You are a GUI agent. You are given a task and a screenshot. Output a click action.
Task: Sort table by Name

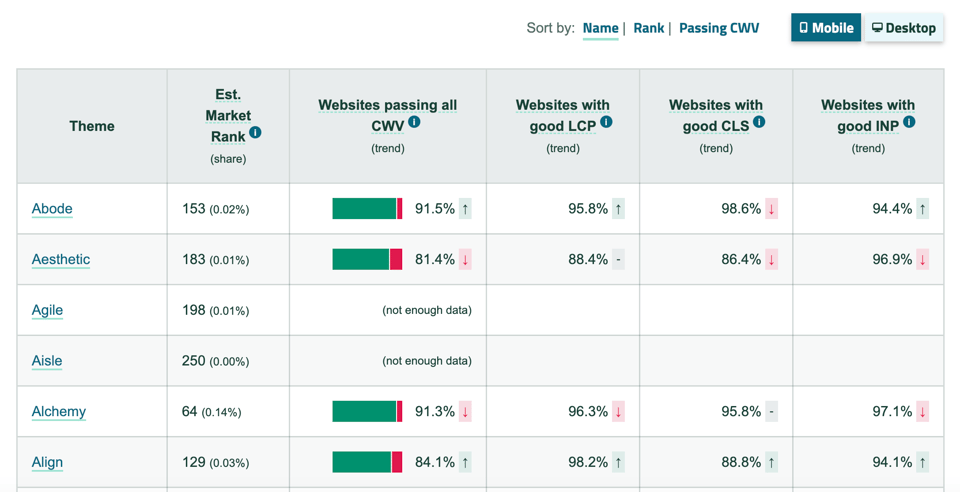[600, 28]
